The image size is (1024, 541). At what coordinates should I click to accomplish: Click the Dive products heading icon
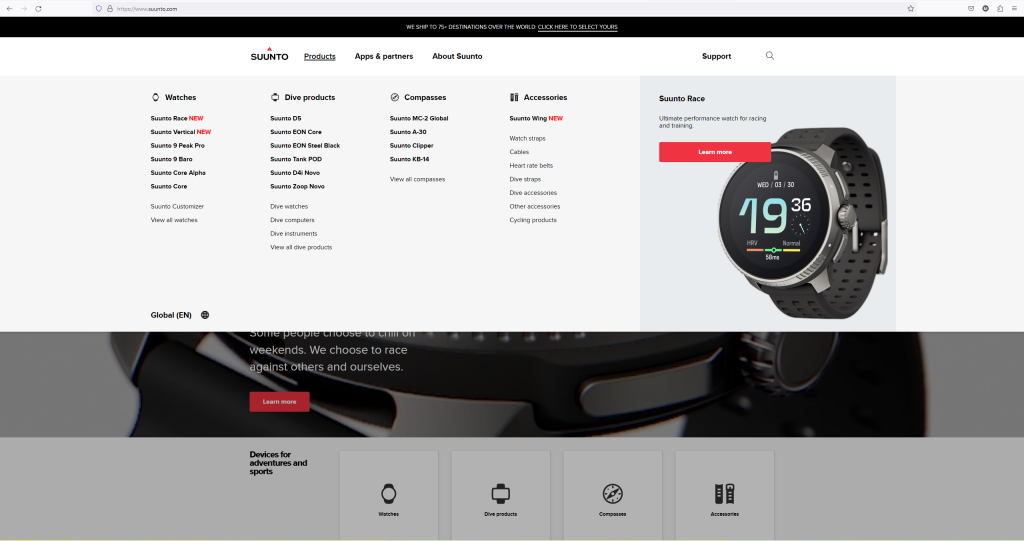(x=275, y=97)
